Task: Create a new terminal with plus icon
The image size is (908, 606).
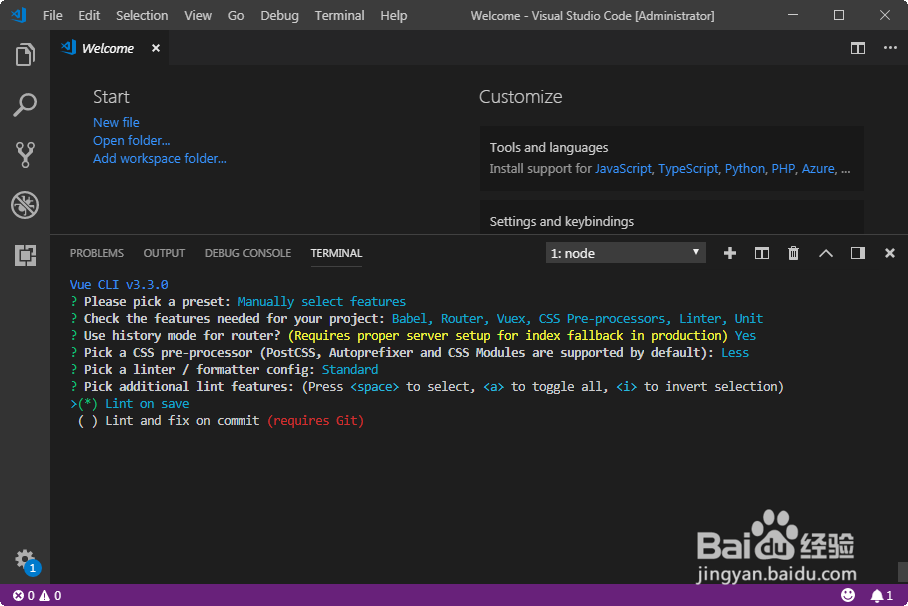Action: coord(730,253)
